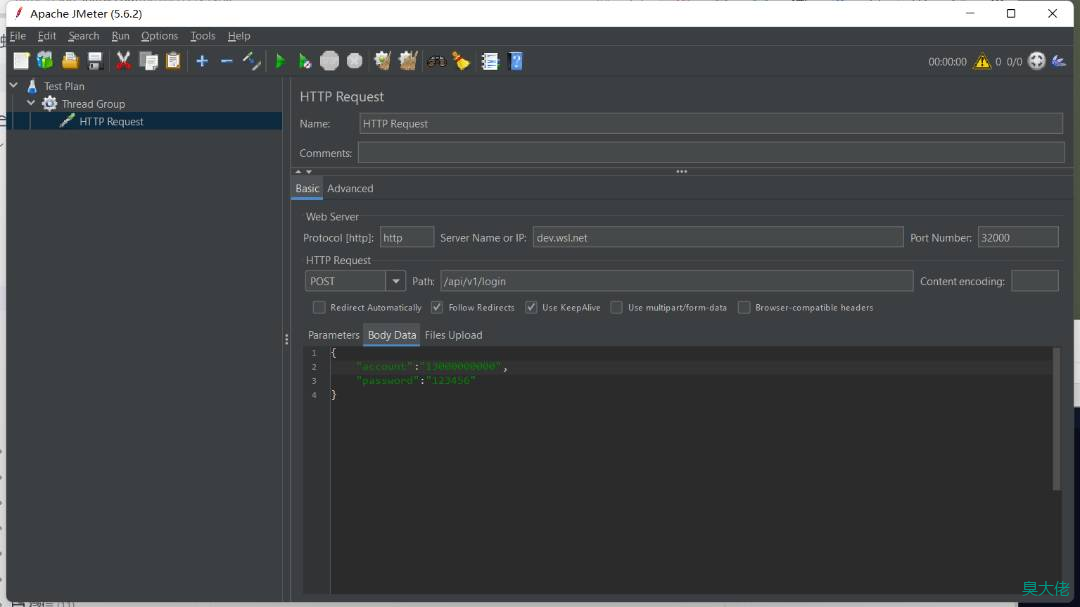Click the Content encoding field

[1035, 281]
